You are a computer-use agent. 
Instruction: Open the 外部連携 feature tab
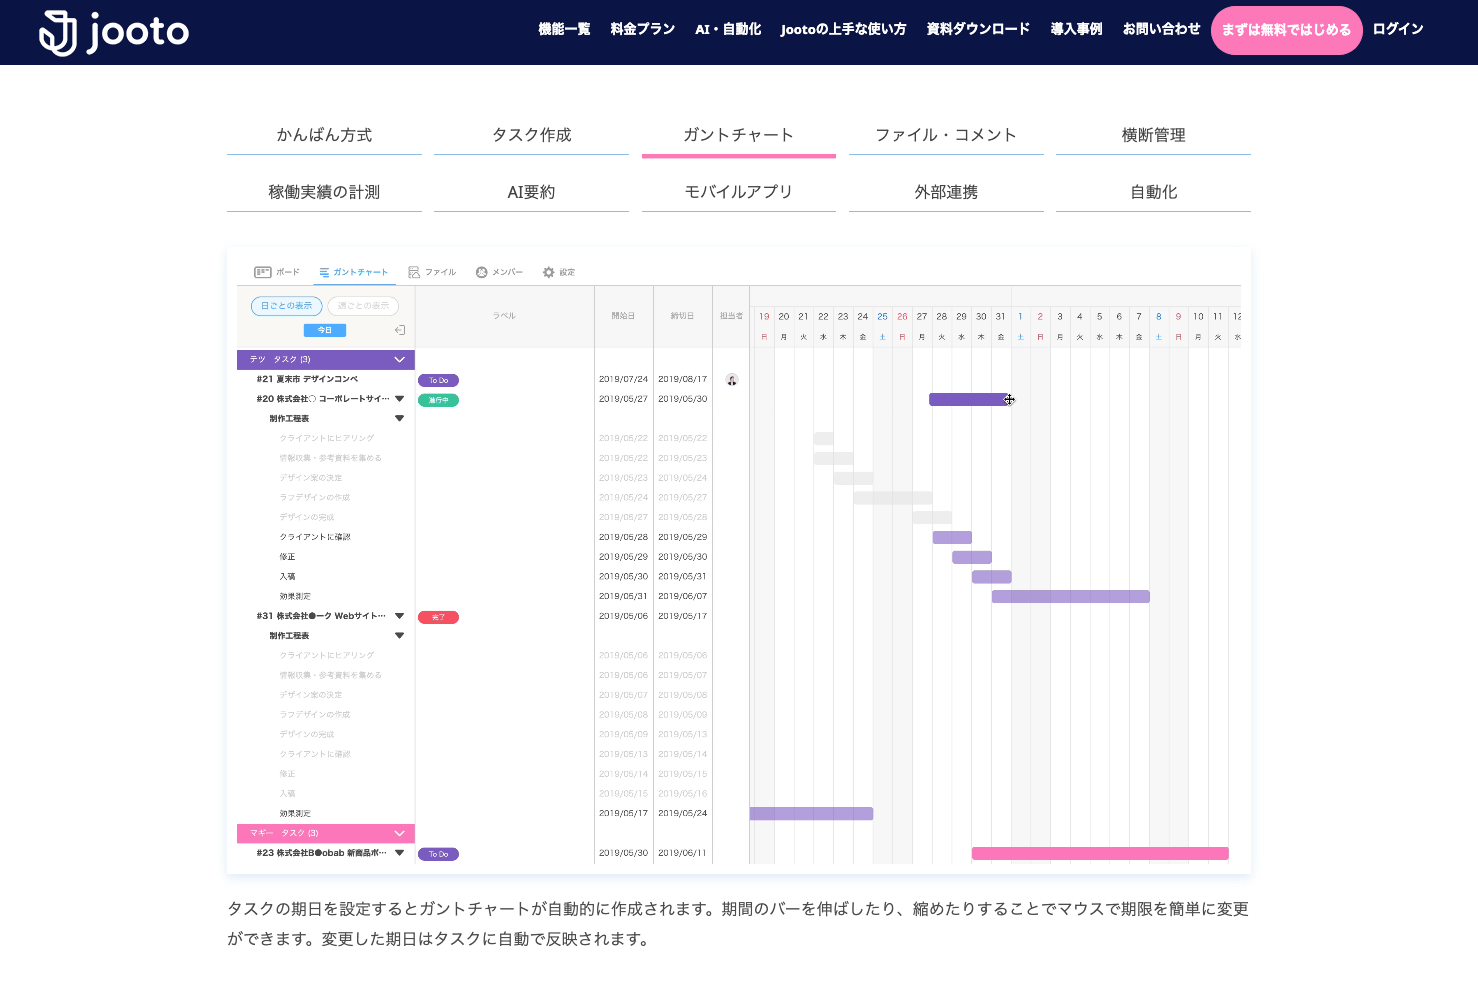[946, 192]
